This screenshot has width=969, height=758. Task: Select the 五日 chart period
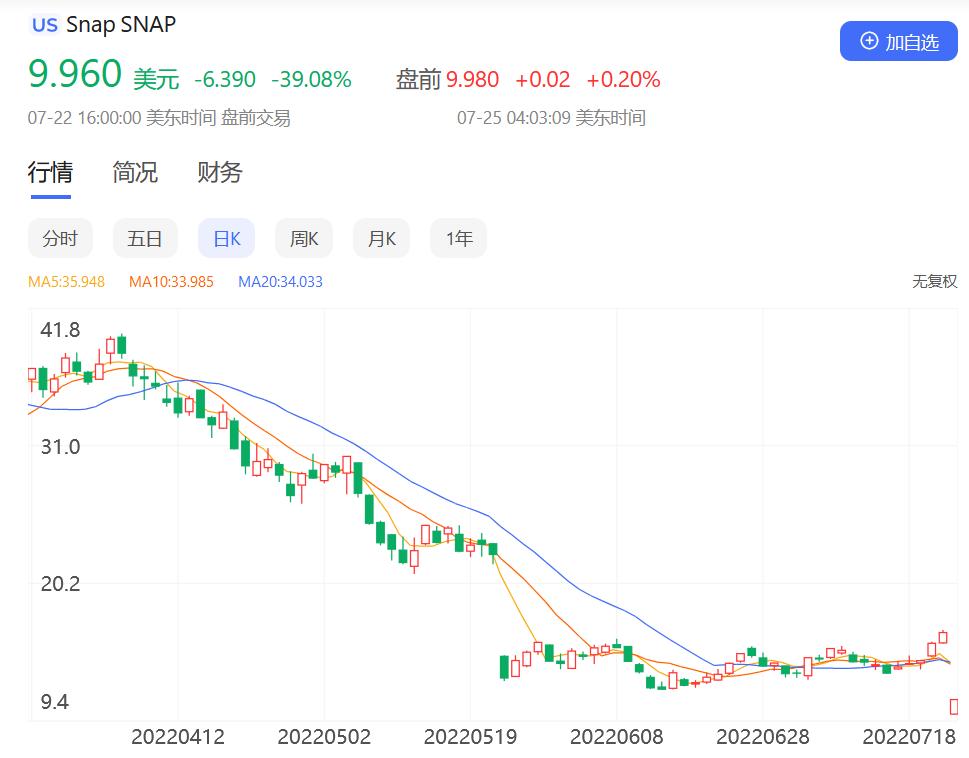click(145, 238)
